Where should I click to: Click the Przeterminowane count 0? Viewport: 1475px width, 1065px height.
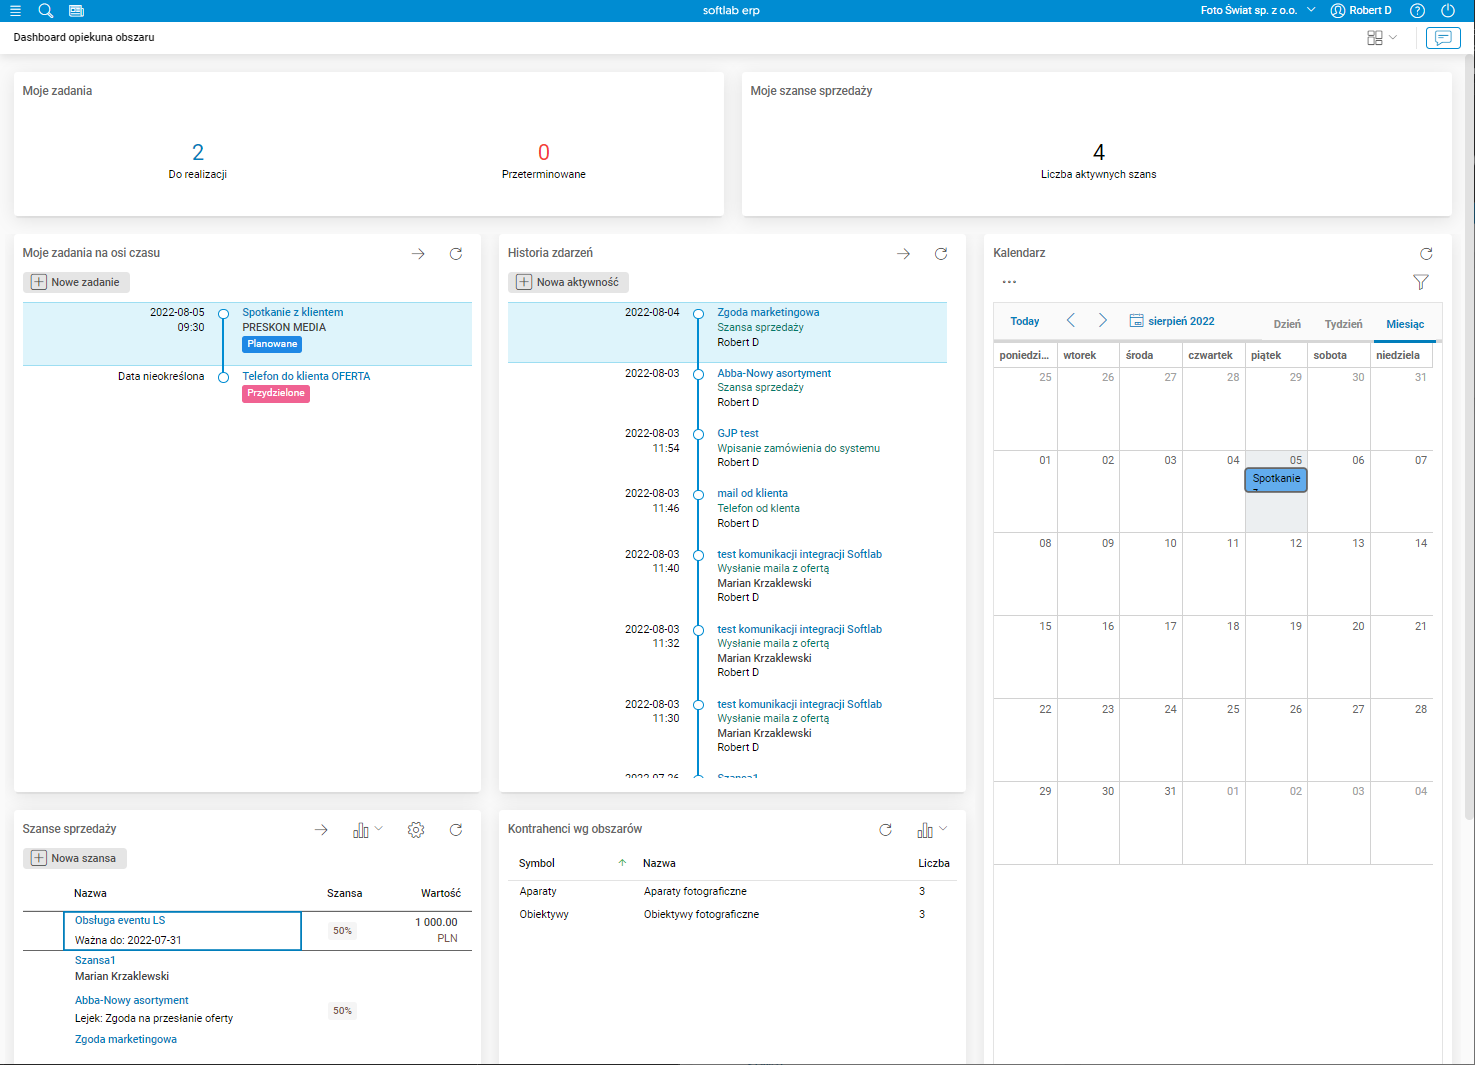[x=544, y=152]
